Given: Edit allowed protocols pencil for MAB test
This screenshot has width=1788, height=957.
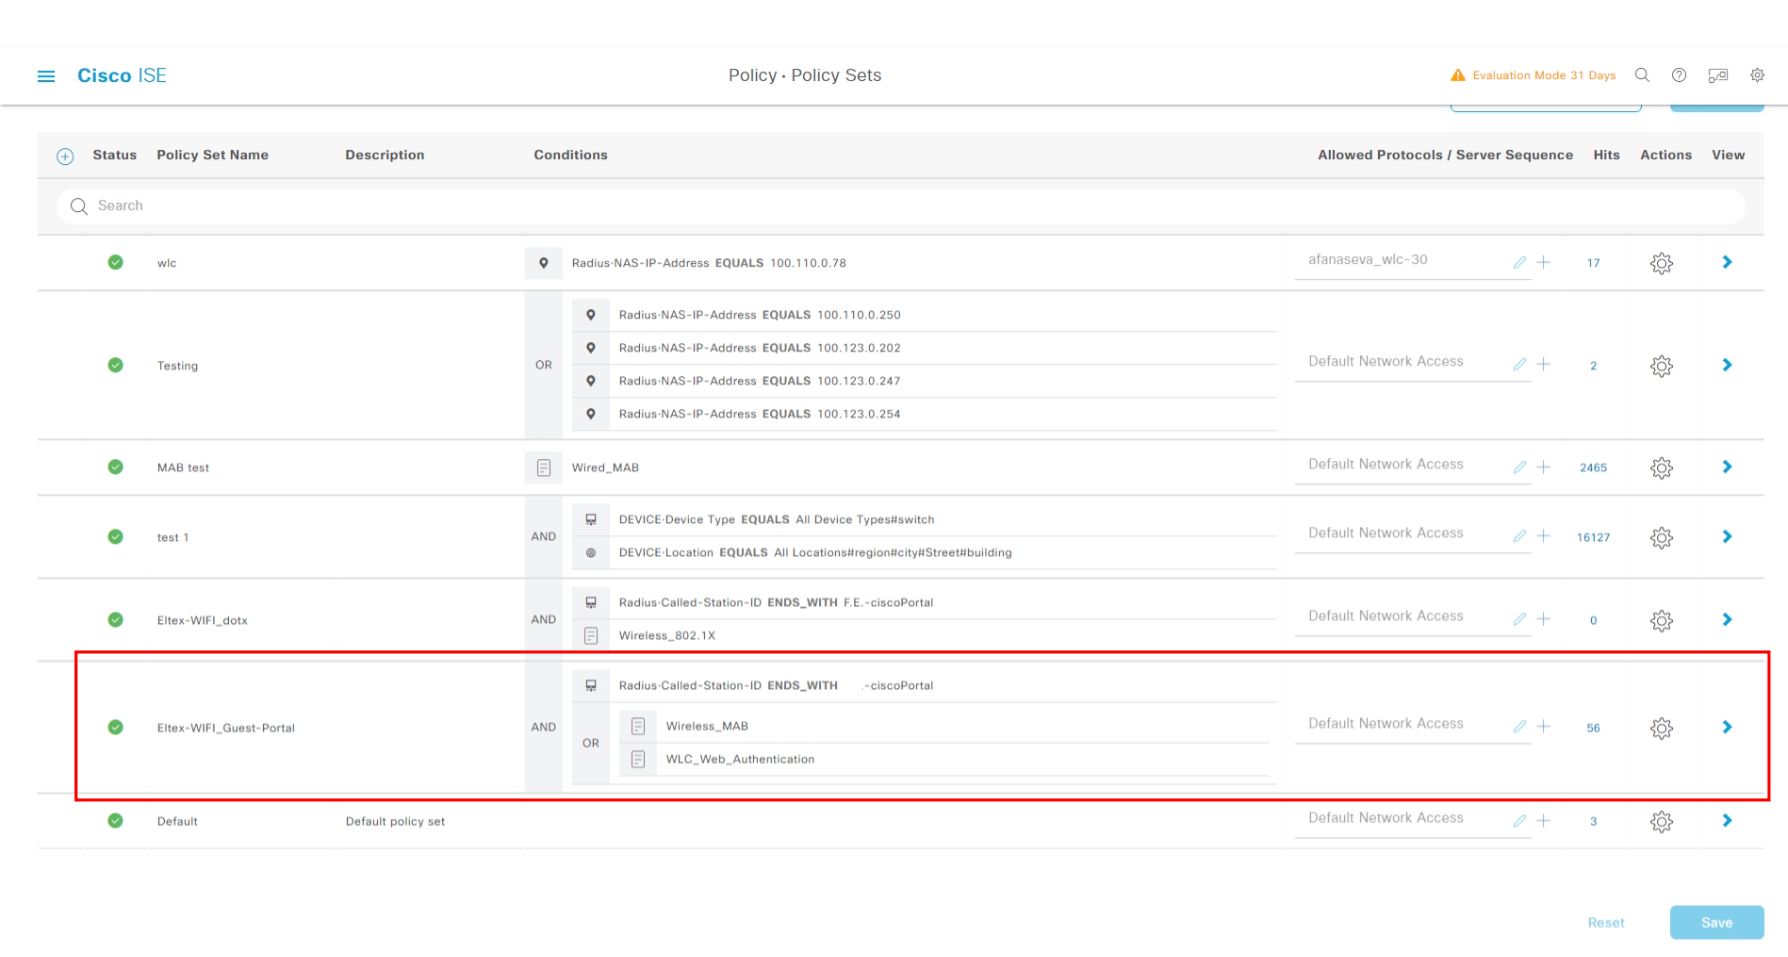Looking at the screenshot, I should [1520, 467].
